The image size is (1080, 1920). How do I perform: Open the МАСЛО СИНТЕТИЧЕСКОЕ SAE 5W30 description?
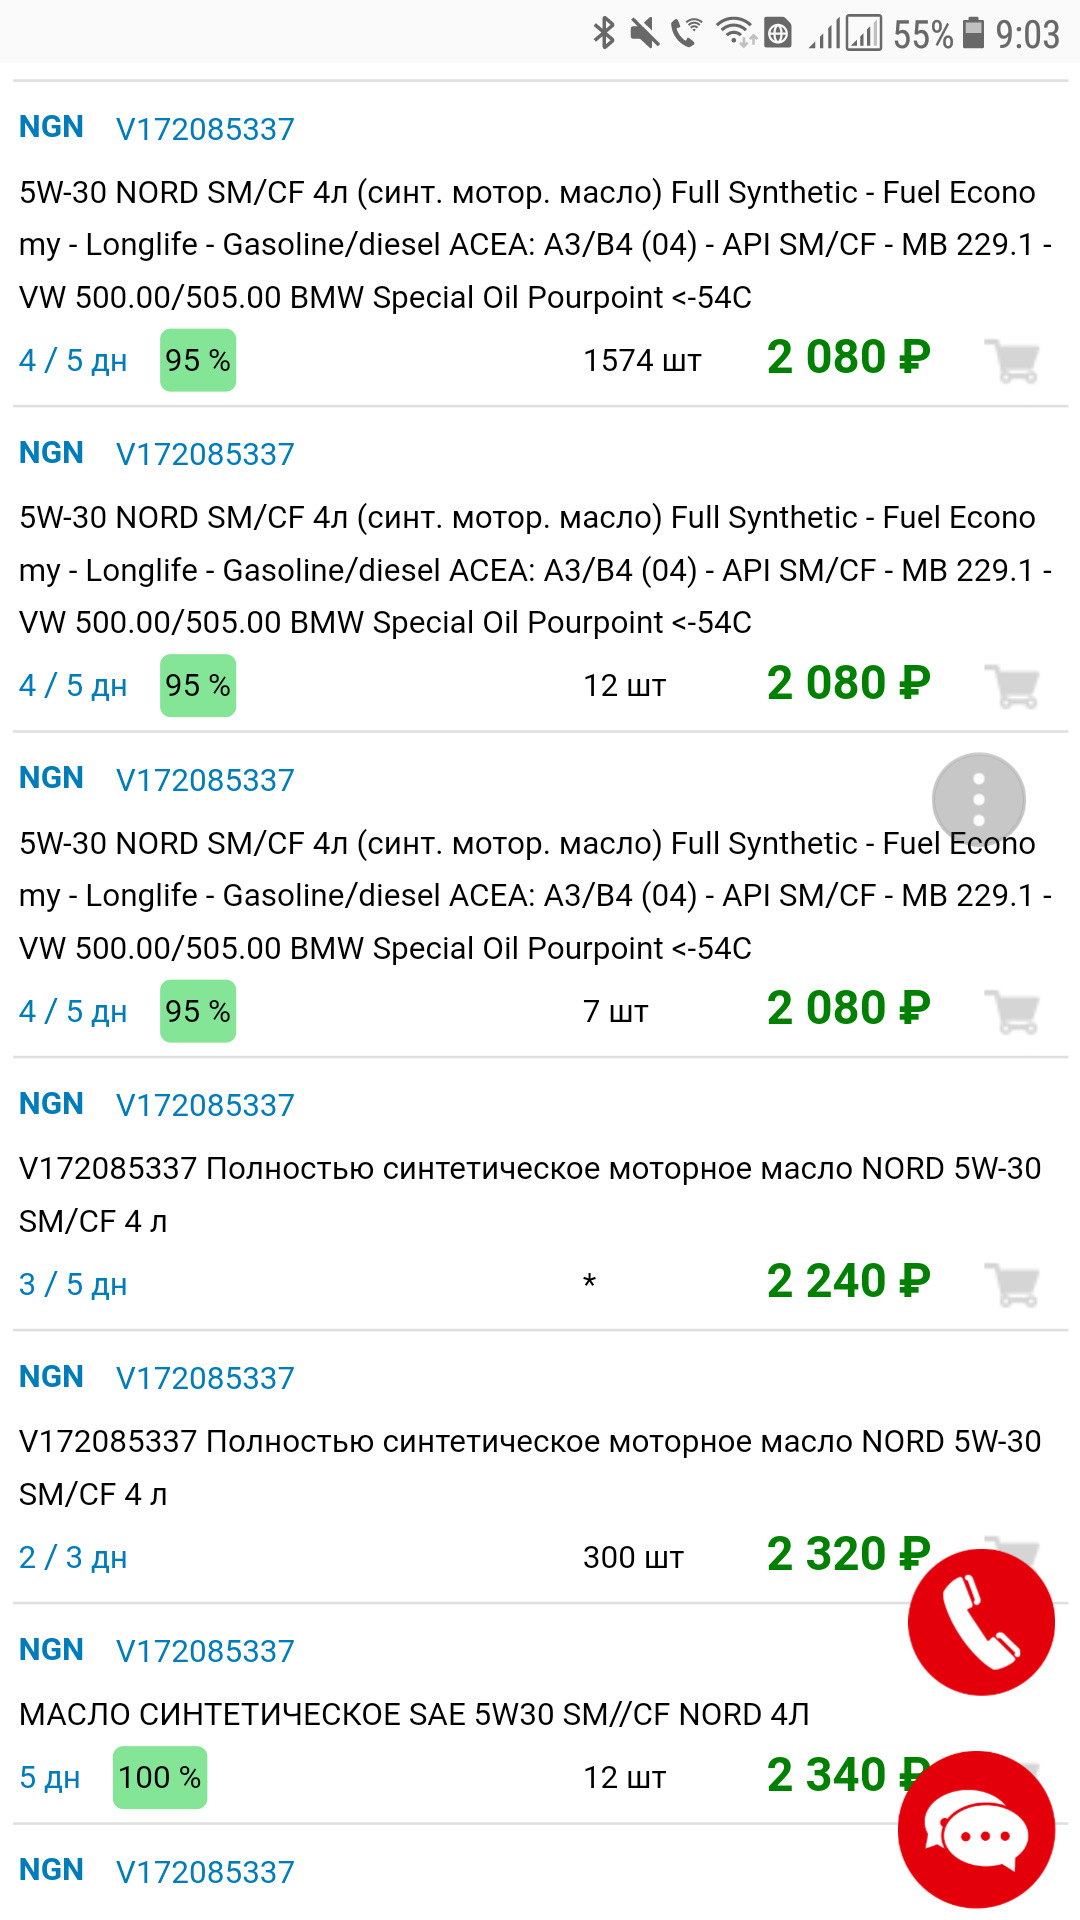tap(414, 1714)
